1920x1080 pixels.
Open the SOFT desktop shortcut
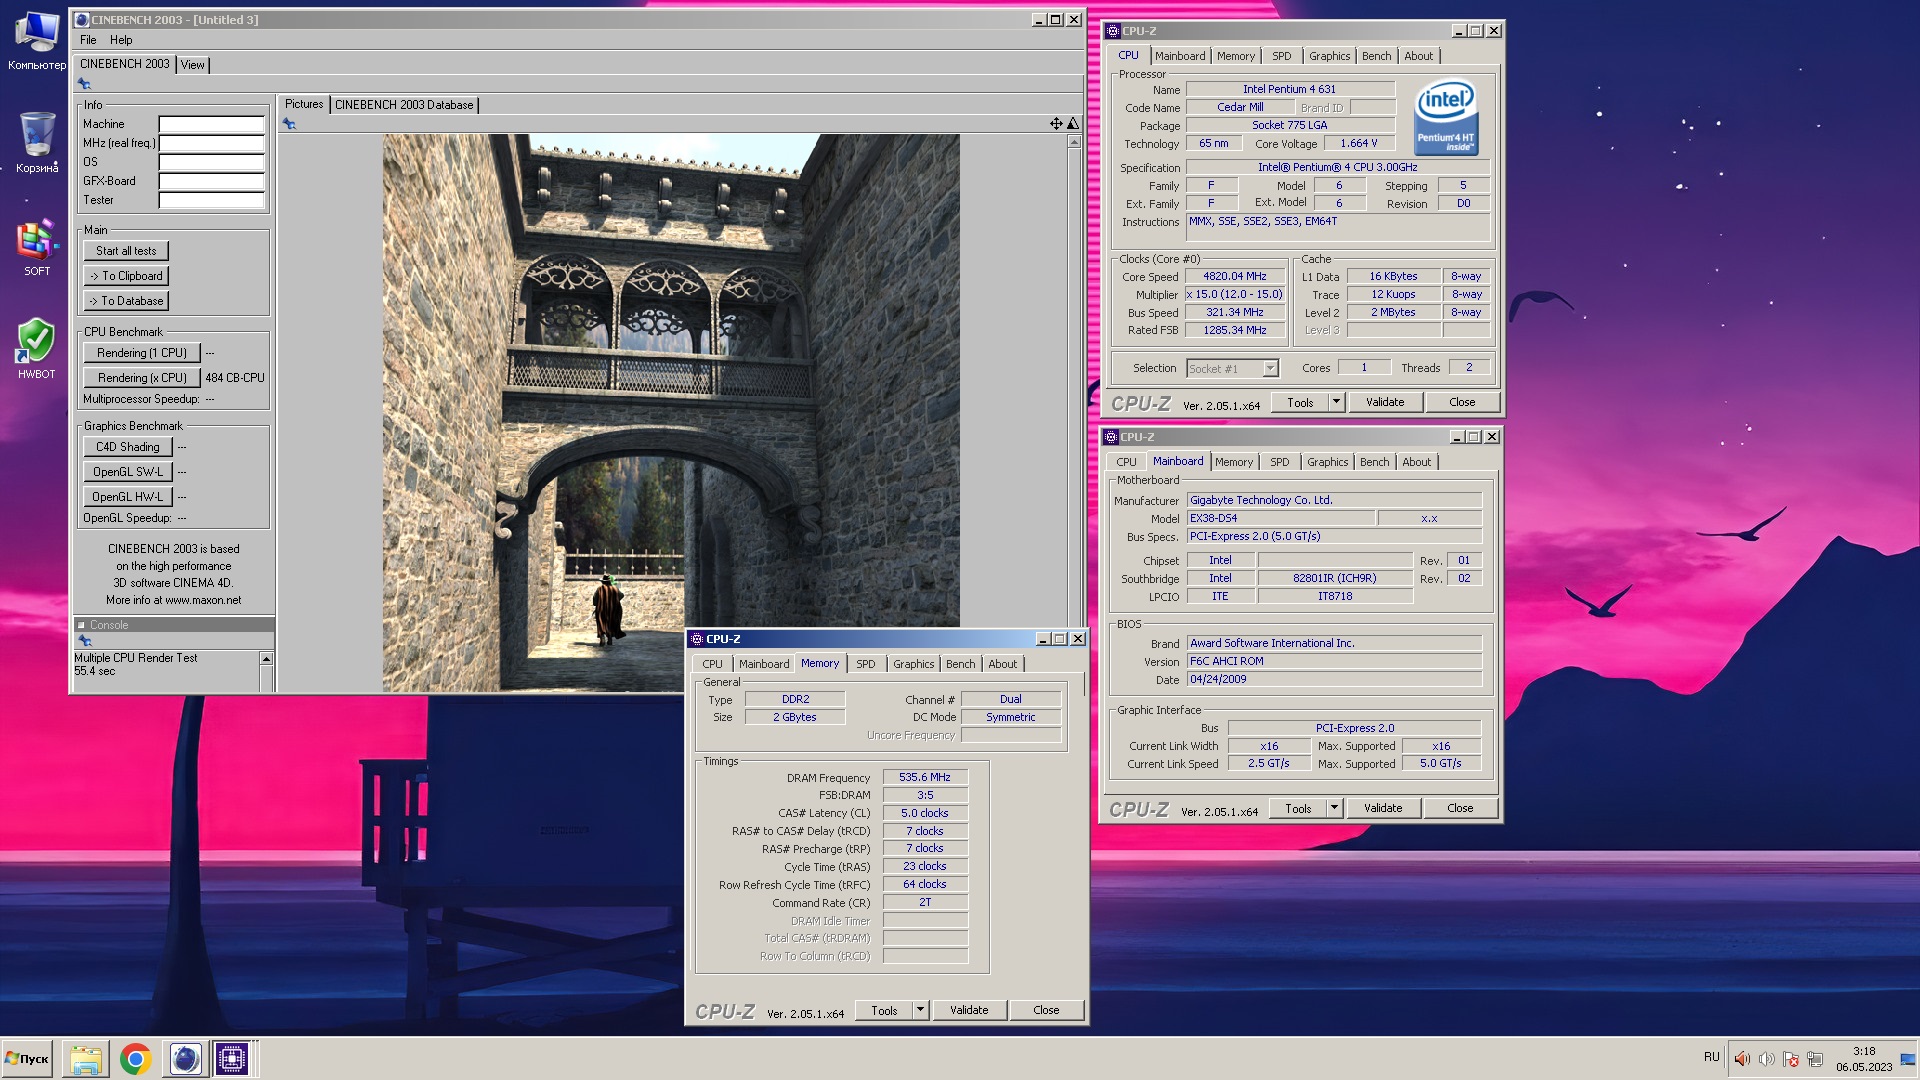tap(37, 247)
